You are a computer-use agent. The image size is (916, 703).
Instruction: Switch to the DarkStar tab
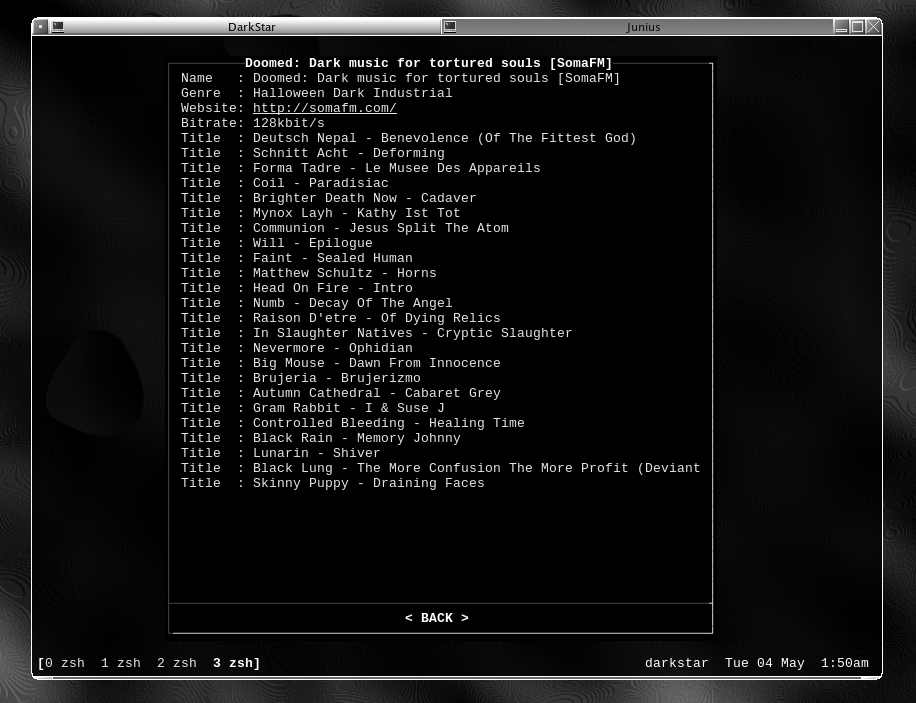[250, 27]
